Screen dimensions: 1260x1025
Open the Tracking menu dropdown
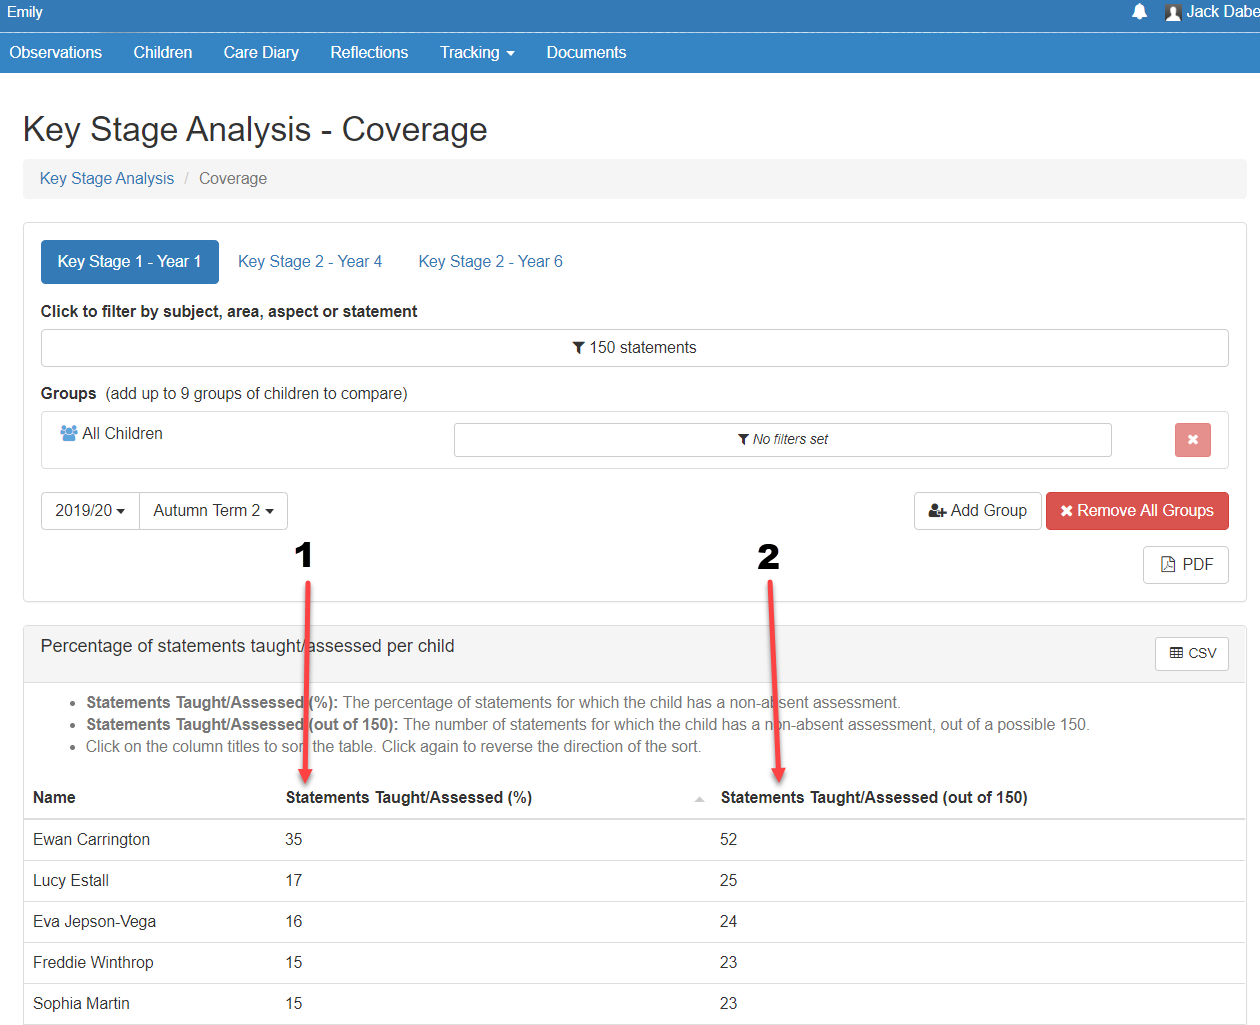[477, 53]
